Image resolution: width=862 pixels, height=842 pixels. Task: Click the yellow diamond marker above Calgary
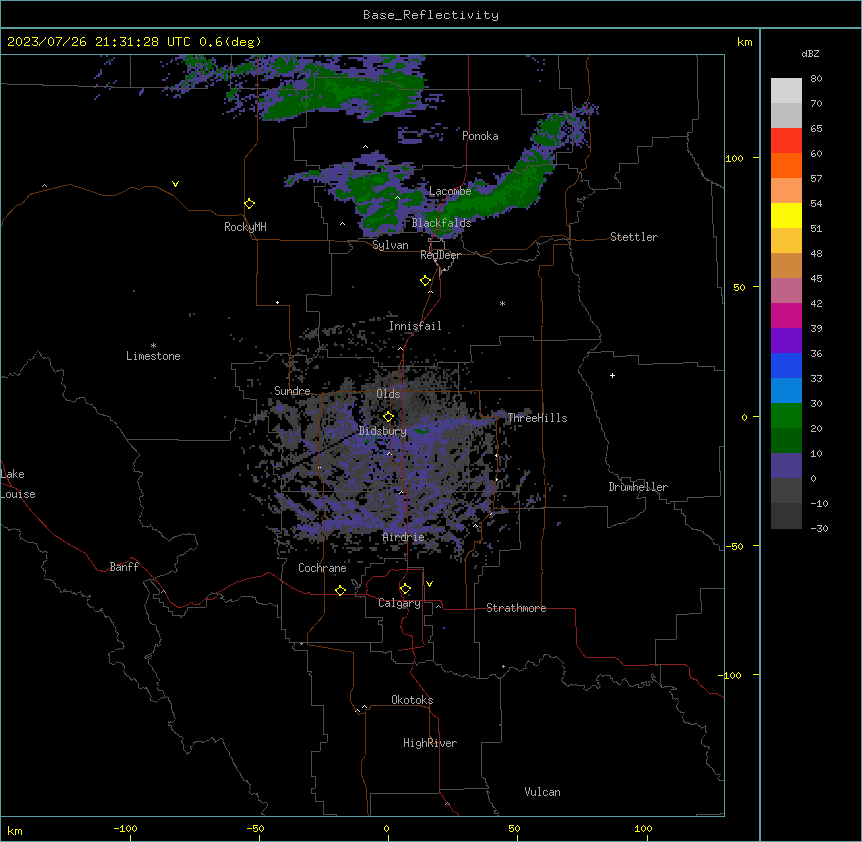[405, 589]
